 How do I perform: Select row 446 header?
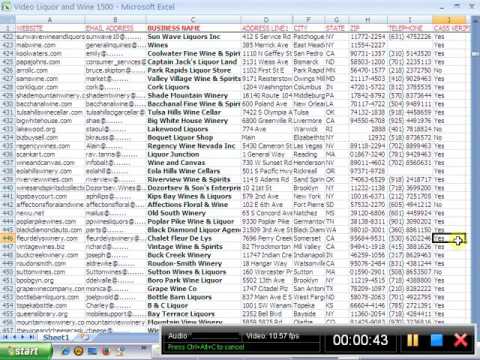point(8,238)
